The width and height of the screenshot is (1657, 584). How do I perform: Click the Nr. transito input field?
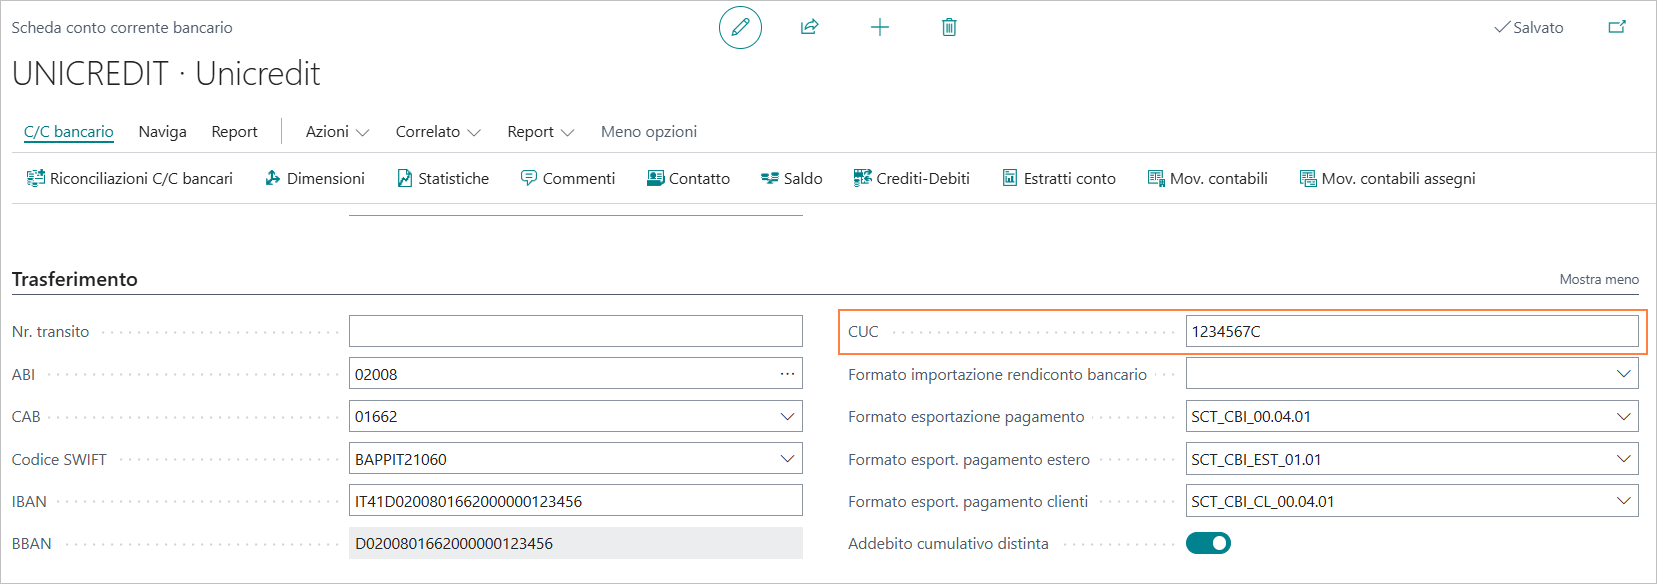pyautogui.click(x=576, y=331)
